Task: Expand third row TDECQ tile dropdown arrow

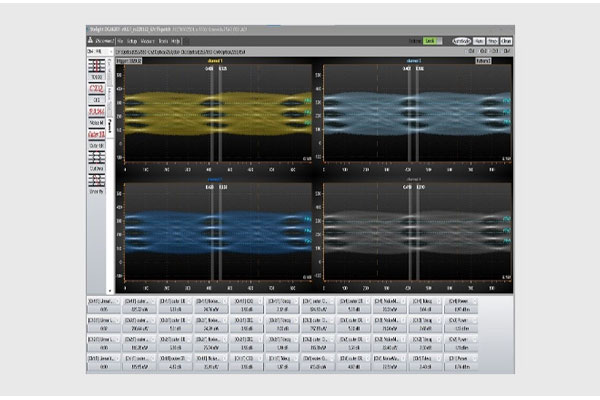Action: point(295,340)
